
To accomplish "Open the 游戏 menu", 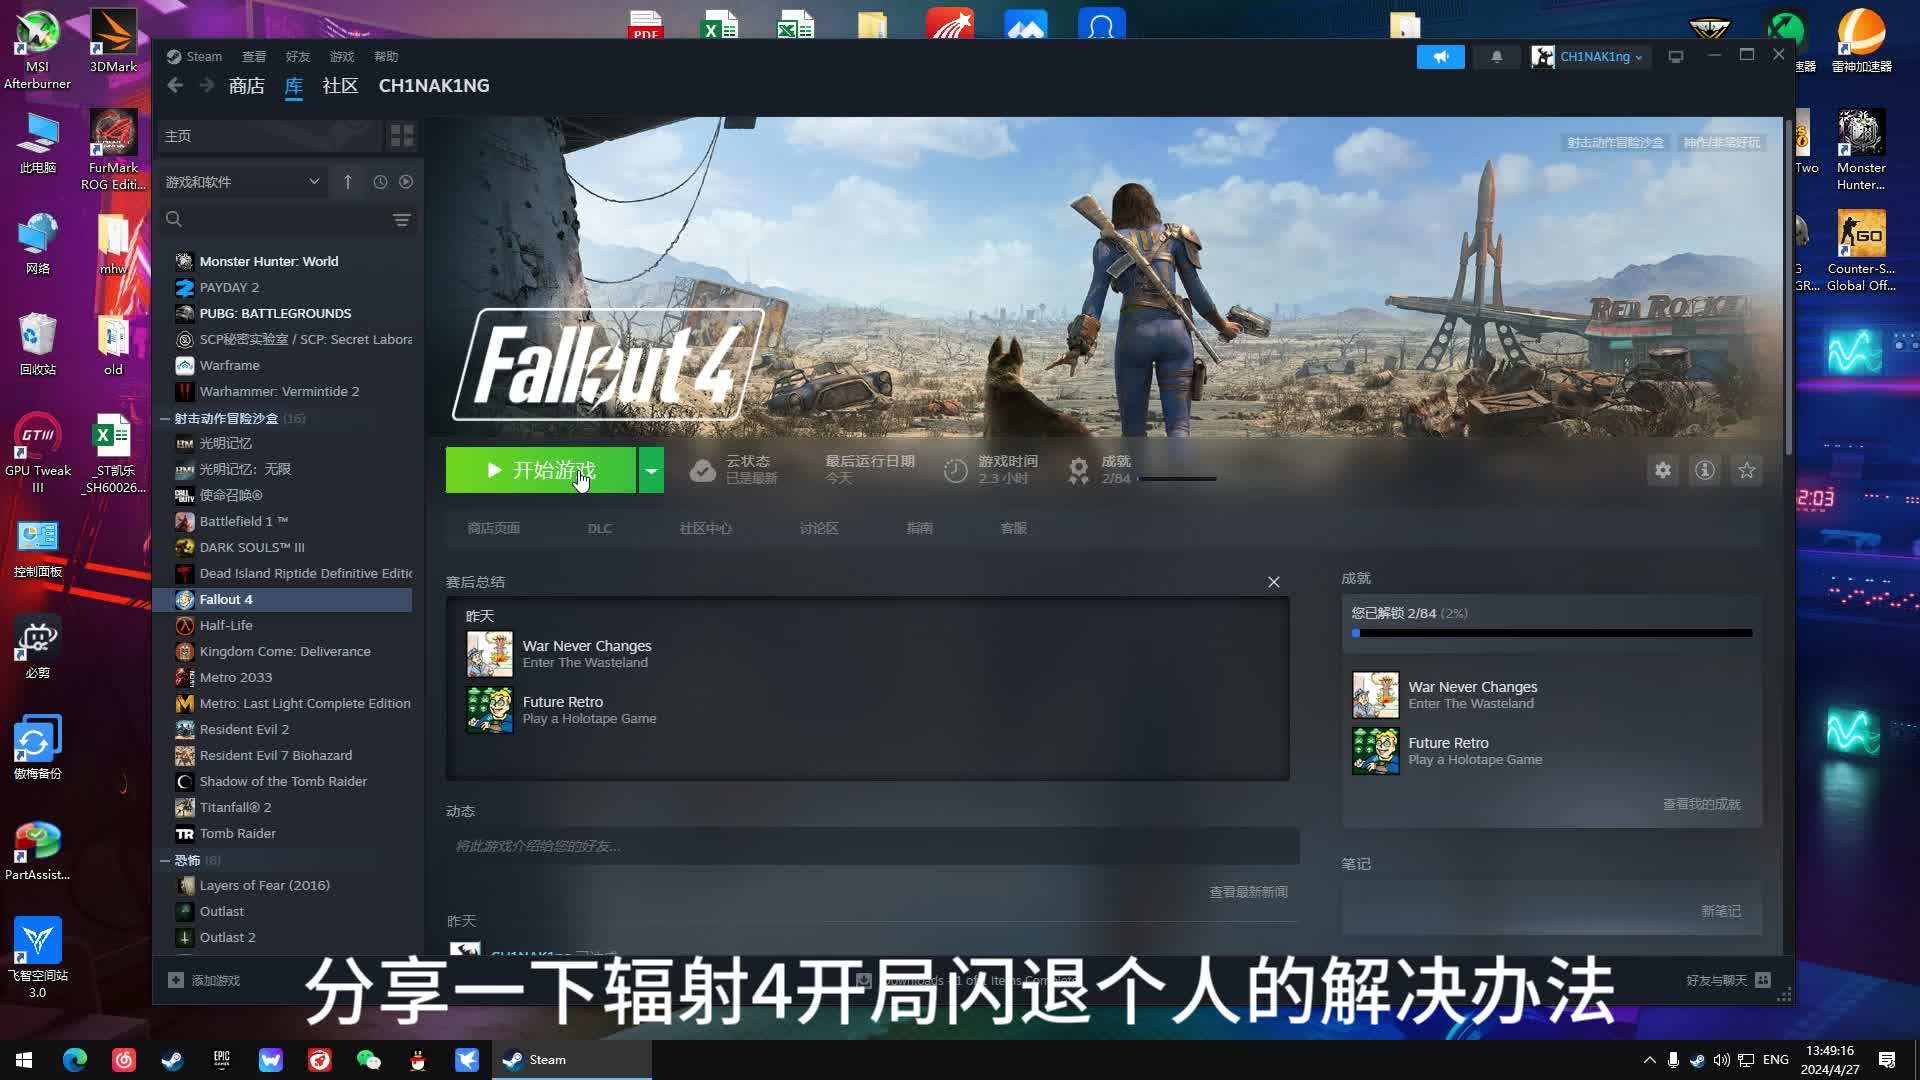I will tap(342, 56).
